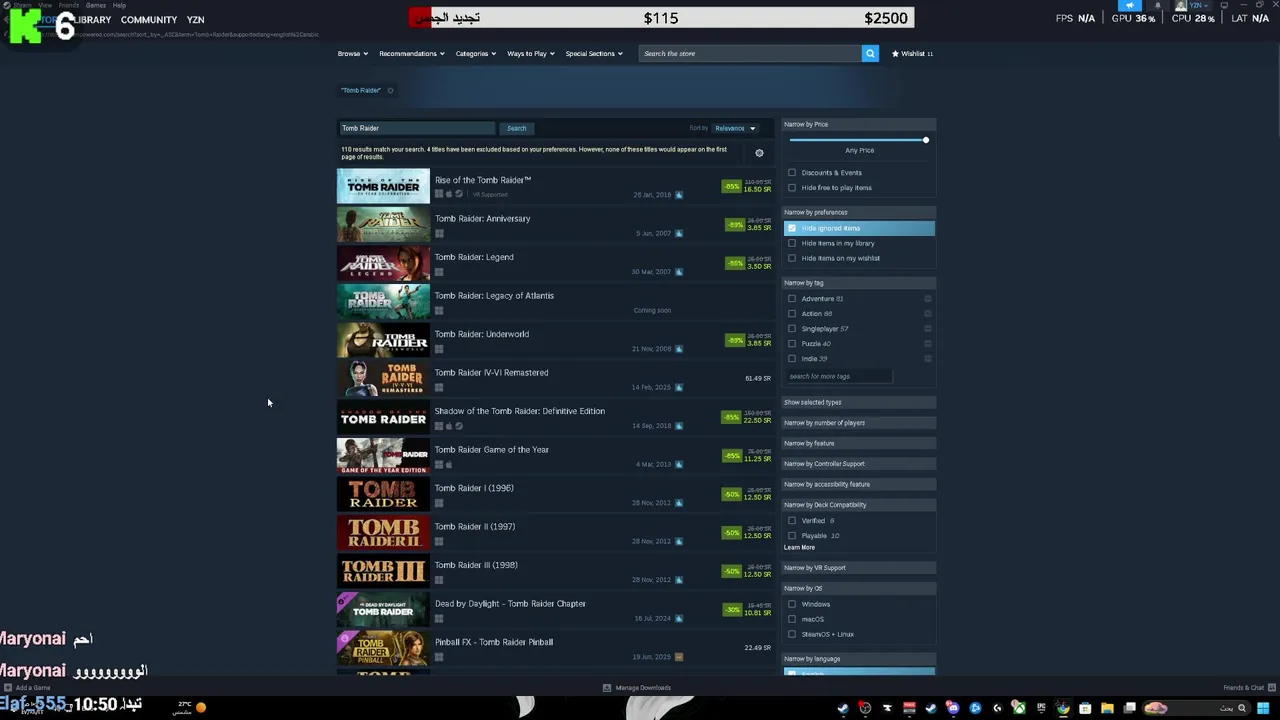Image resolution: width=1280 pixels, height=720 pixels.
Task: Click the Add a Game plus icon
Action: (7, 688)
